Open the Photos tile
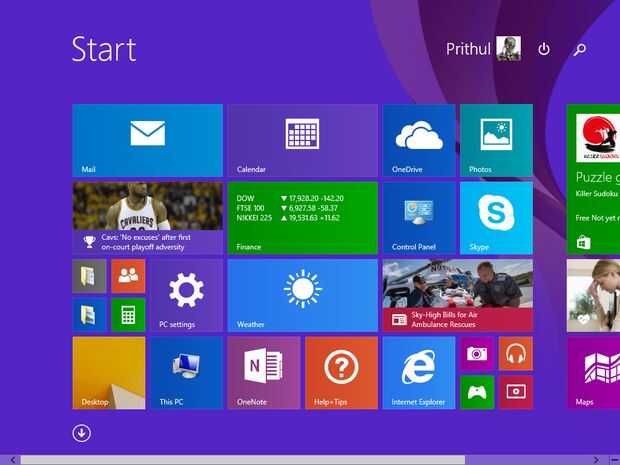 (x=496, y=140)
